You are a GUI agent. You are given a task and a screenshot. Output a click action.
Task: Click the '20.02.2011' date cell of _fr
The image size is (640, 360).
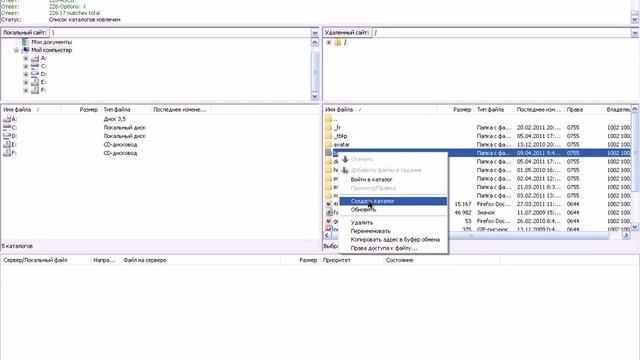(x=538, y=127)
